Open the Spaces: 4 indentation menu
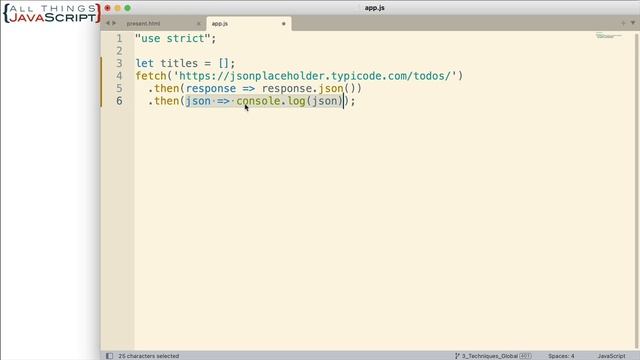The width and height of the screenshot is (640, 360). [561, 356]
